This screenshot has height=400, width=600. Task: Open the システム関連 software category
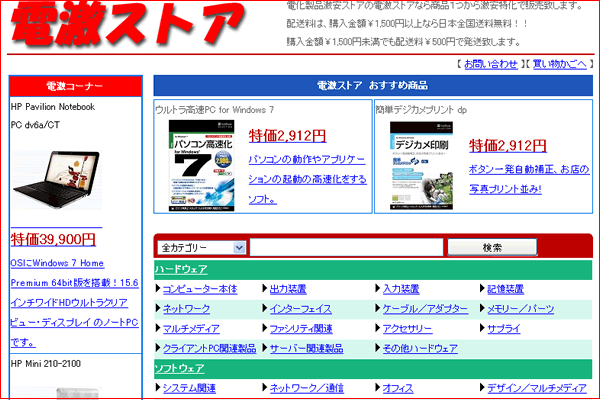(x=189, y=388)
